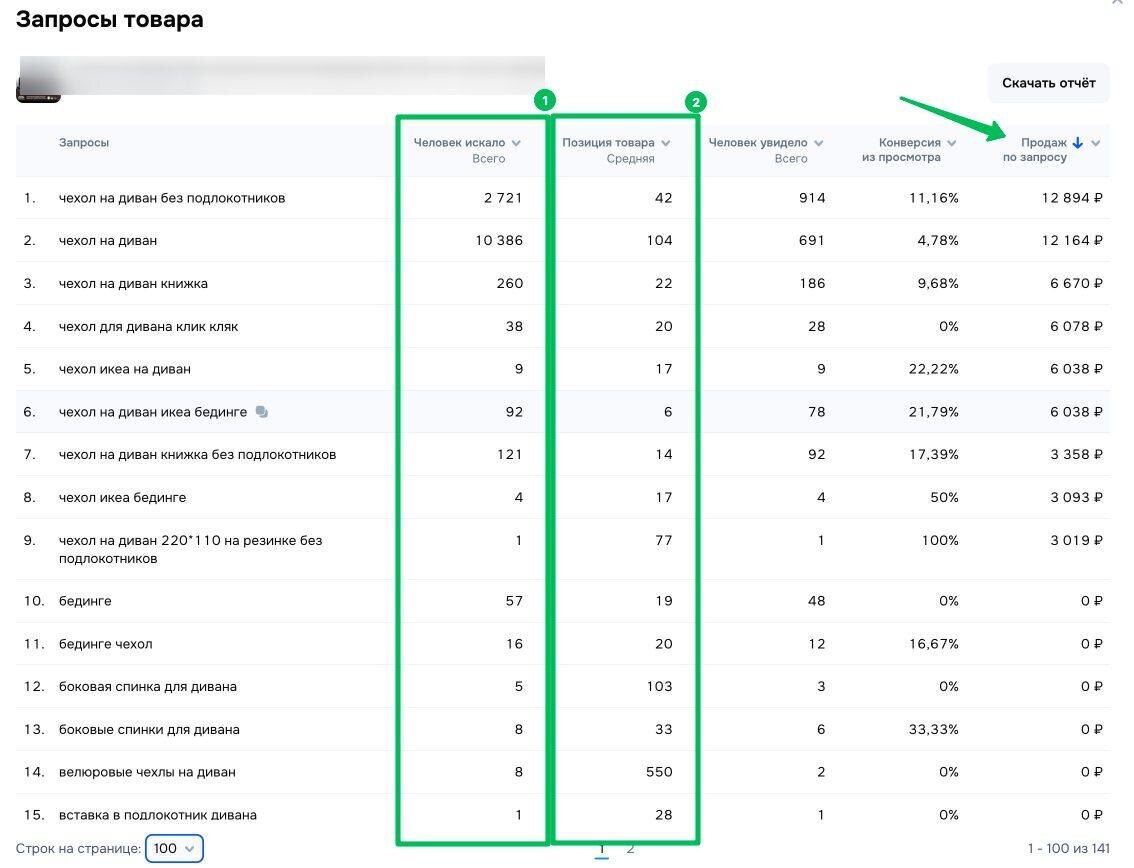Click the average position value 42
The image size is (1134, 868).
point(664,197)
